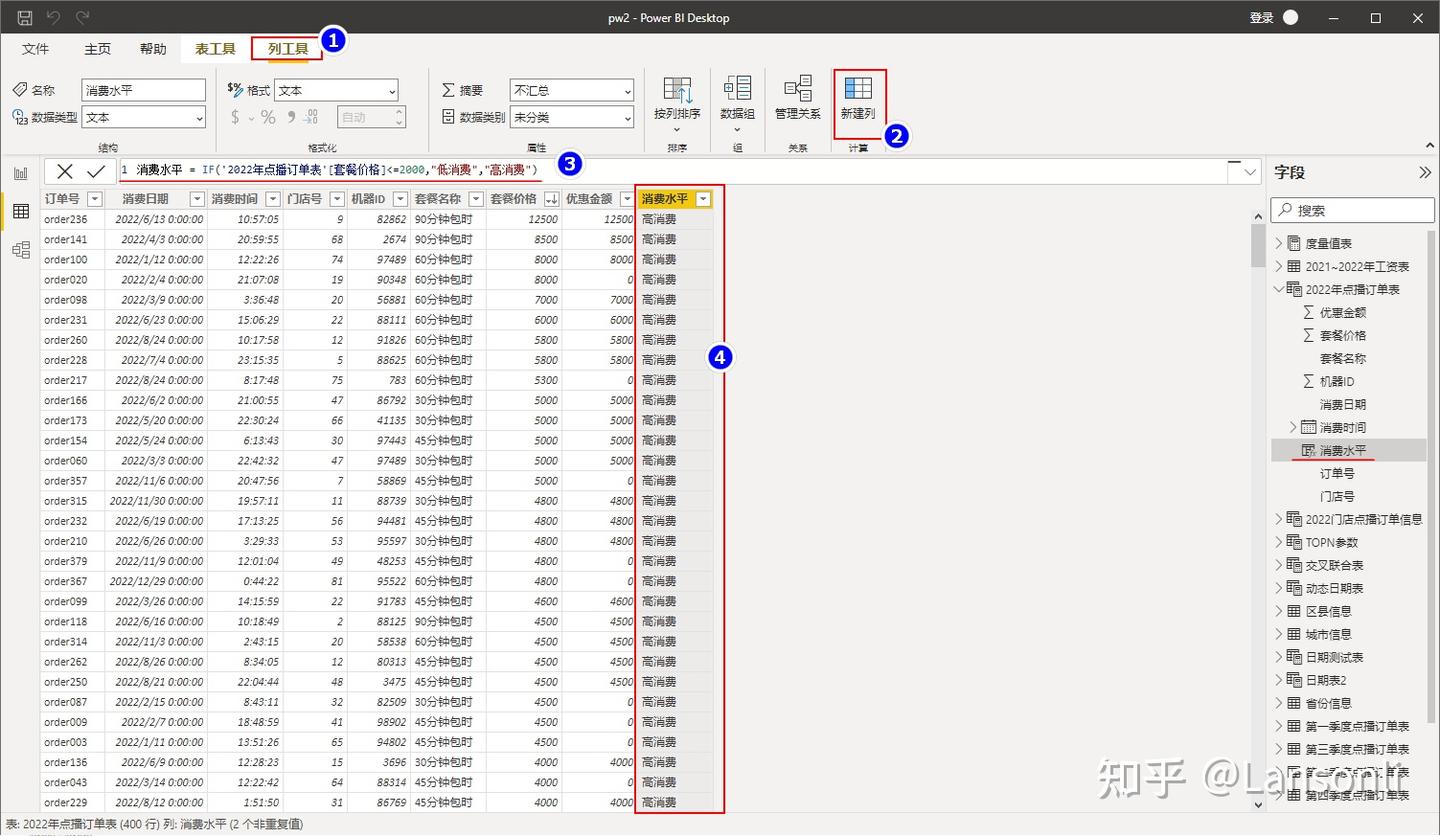The image size is (1440, 836).
Task: Open the 消费水平 column header dropdown
Action: 703,199
